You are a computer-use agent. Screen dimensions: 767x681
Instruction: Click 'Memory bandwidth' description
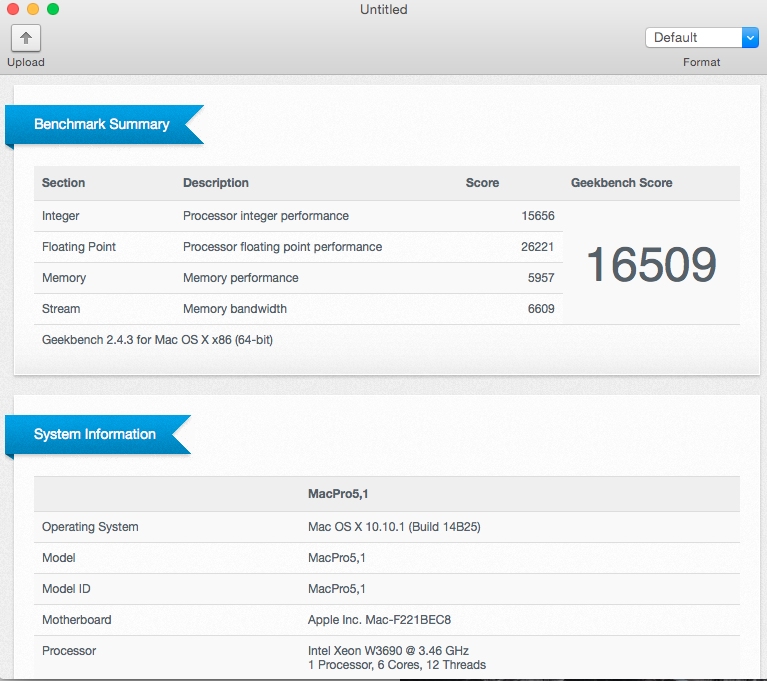click(235, 309)
